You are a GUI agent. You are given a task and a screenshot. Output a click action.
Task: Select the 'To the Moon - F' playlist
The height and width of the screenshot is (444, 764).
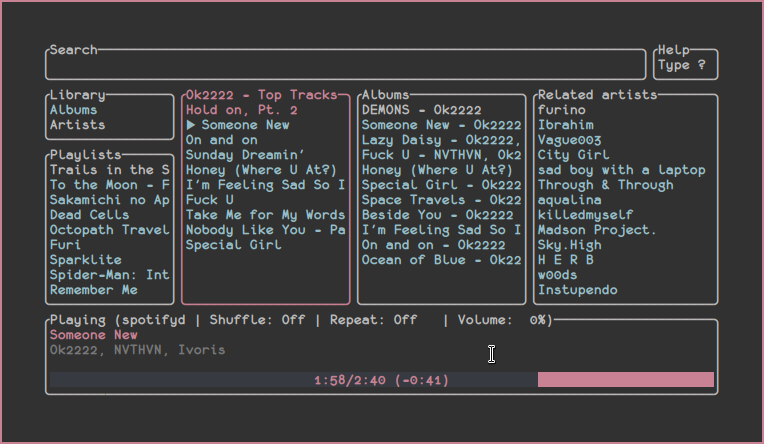110,185
